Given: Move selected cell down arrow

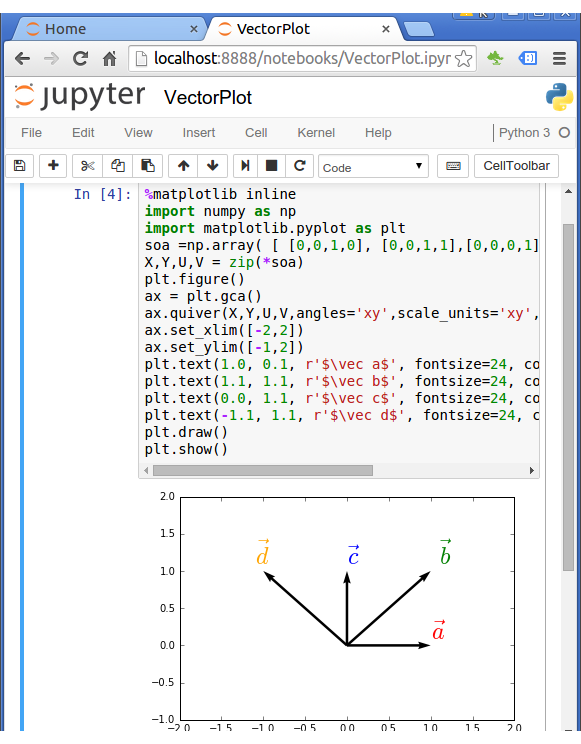Looking at the screenshot, I should pos(213,166).
